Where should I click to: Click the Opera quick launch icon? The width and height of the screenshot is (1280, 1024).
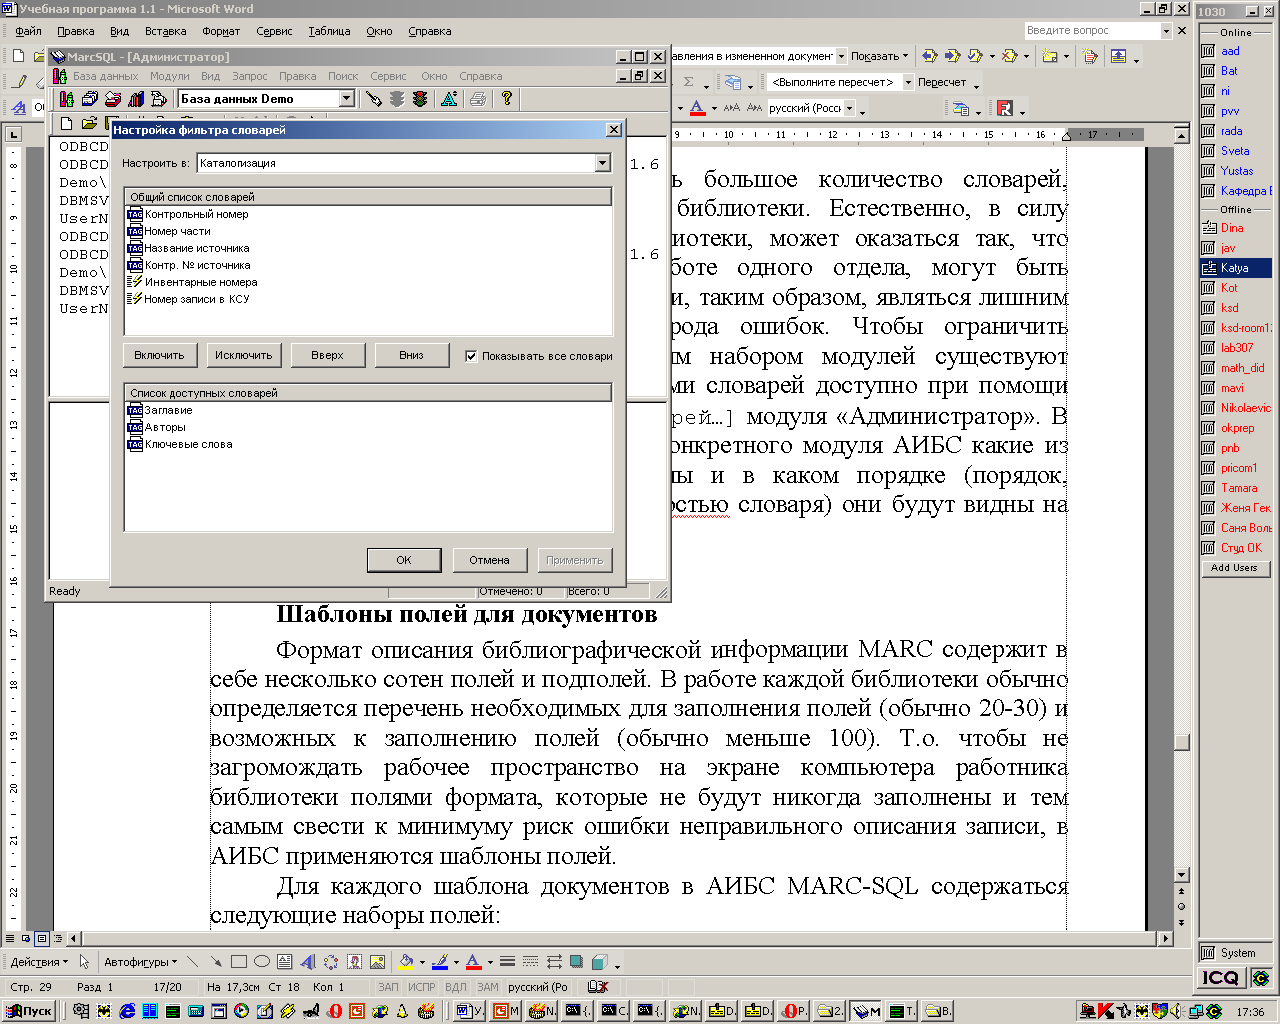pyautogui.click(x=335, y=1011)
